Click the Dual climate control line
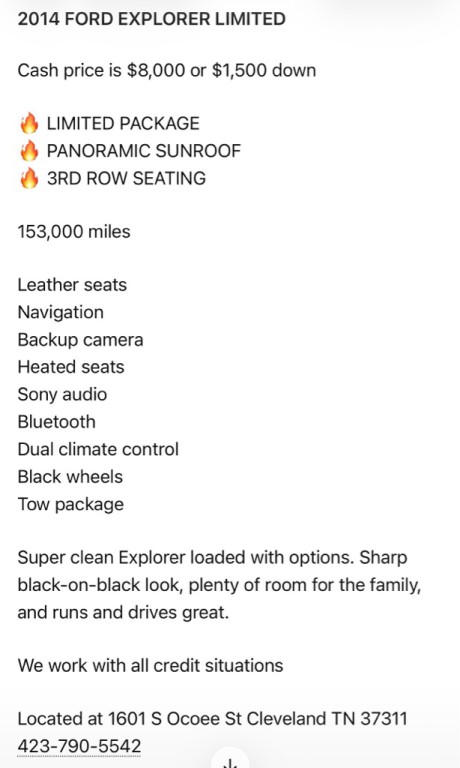 [98, 450]
